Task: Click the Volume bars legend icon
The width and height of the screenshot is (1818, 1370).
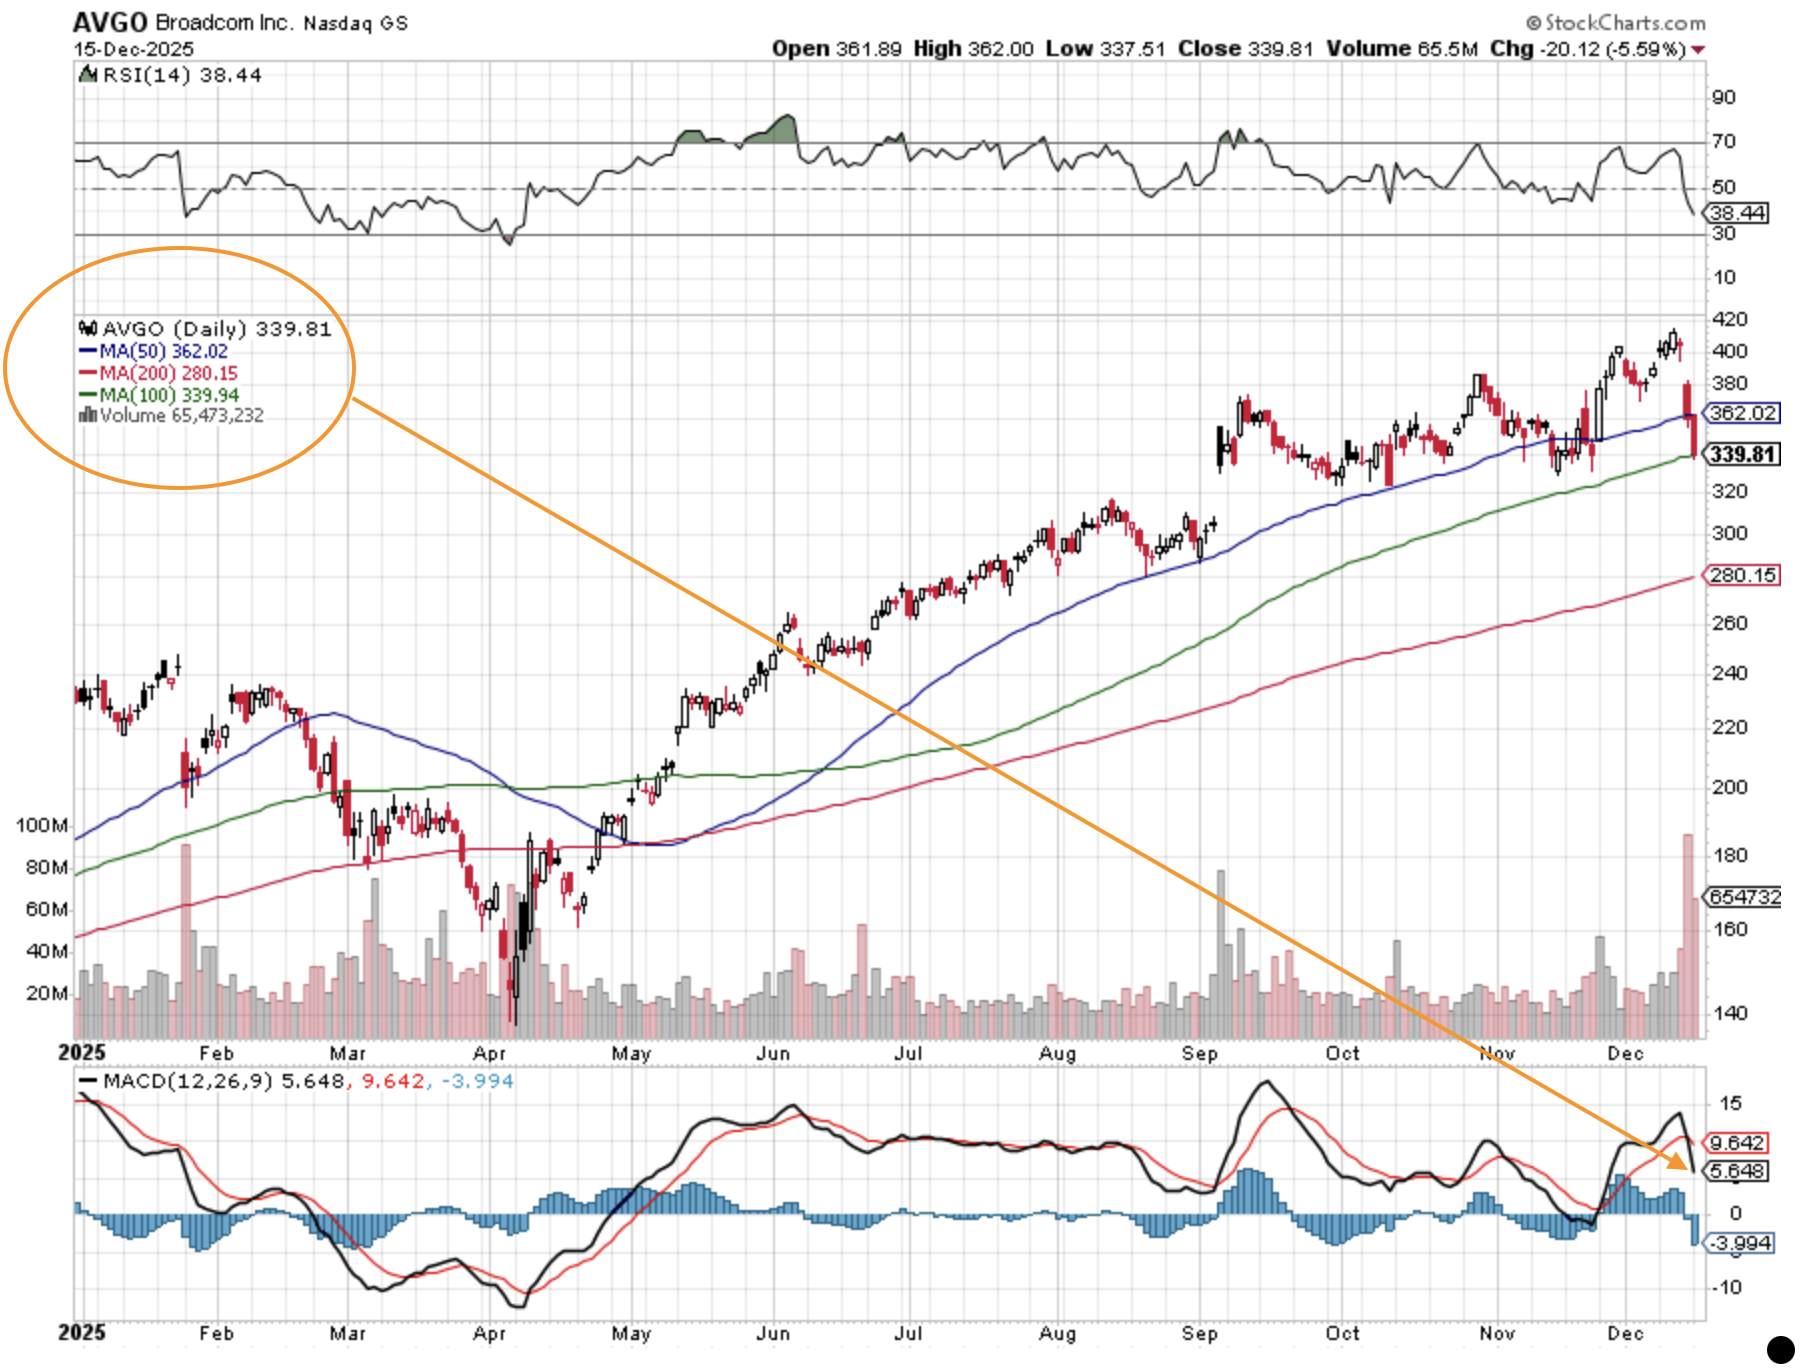Action: click(88, 415)
